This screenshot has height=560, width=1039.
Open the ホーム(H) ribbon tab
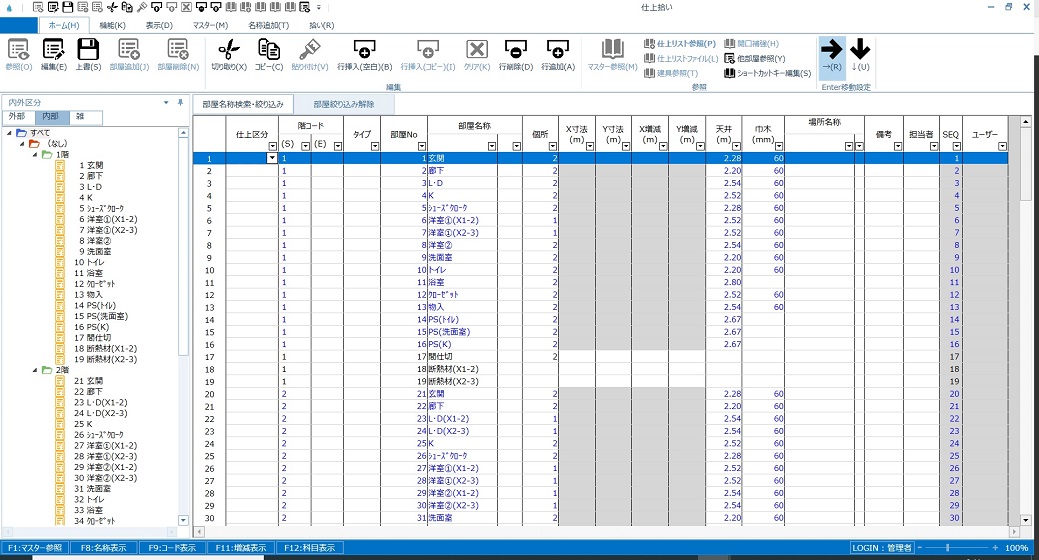[x=64, y=25]
